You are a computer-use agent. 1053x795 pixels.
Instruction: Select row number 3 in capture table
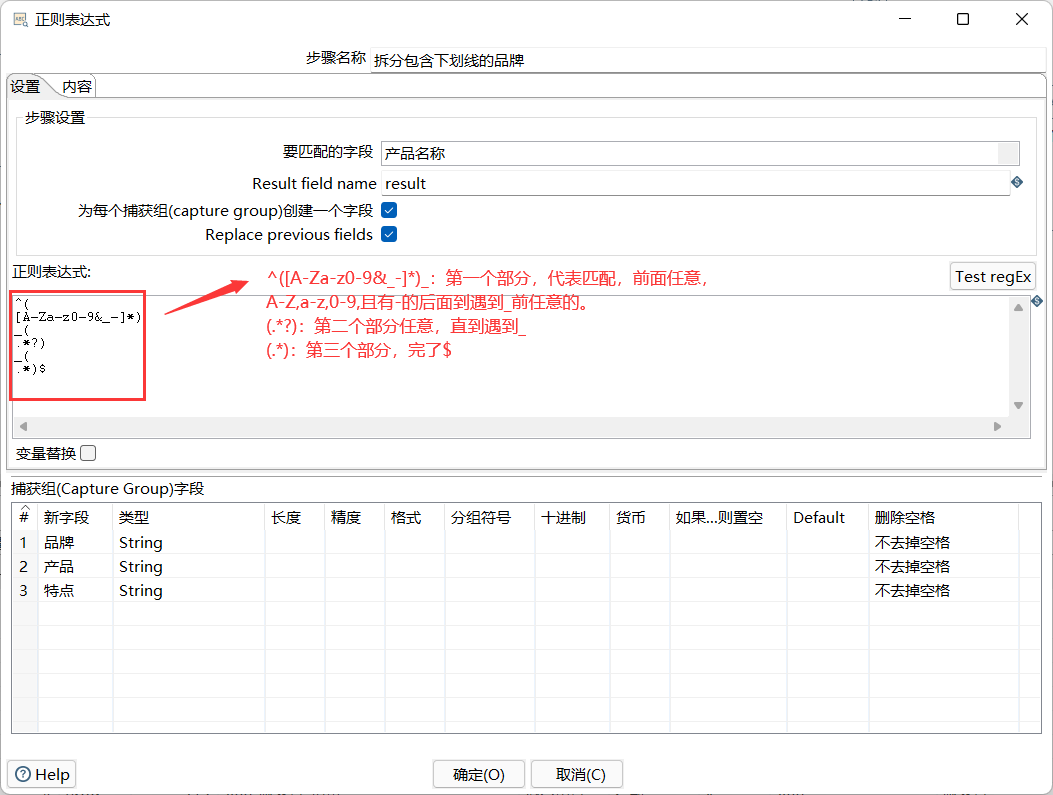(x=24, y=591)
